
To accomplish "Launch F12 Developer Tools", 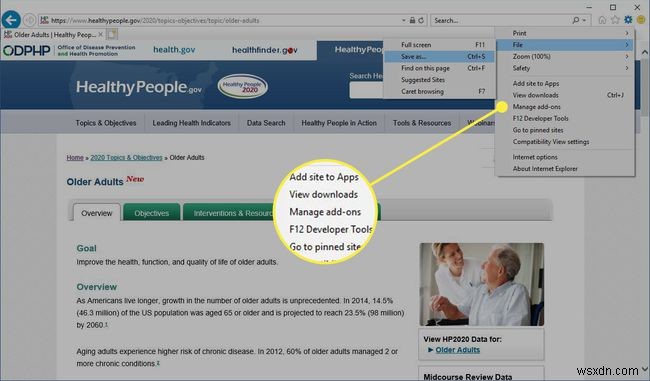I will (565, 118).
